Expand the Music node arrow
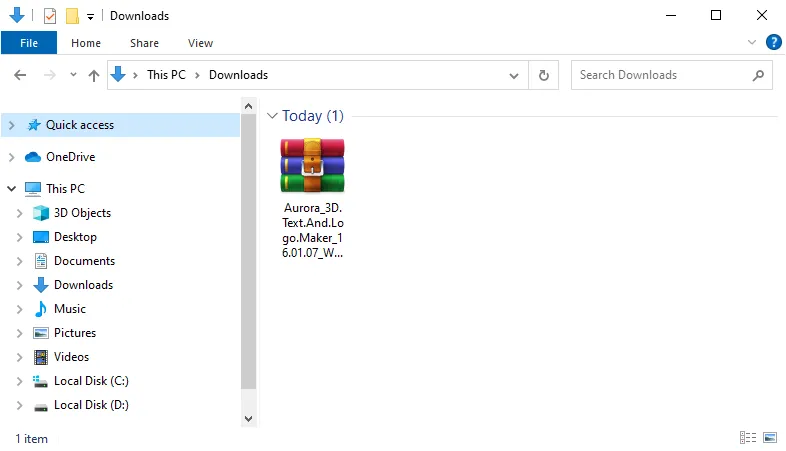 pyautogui.click(x=20, y=310)
